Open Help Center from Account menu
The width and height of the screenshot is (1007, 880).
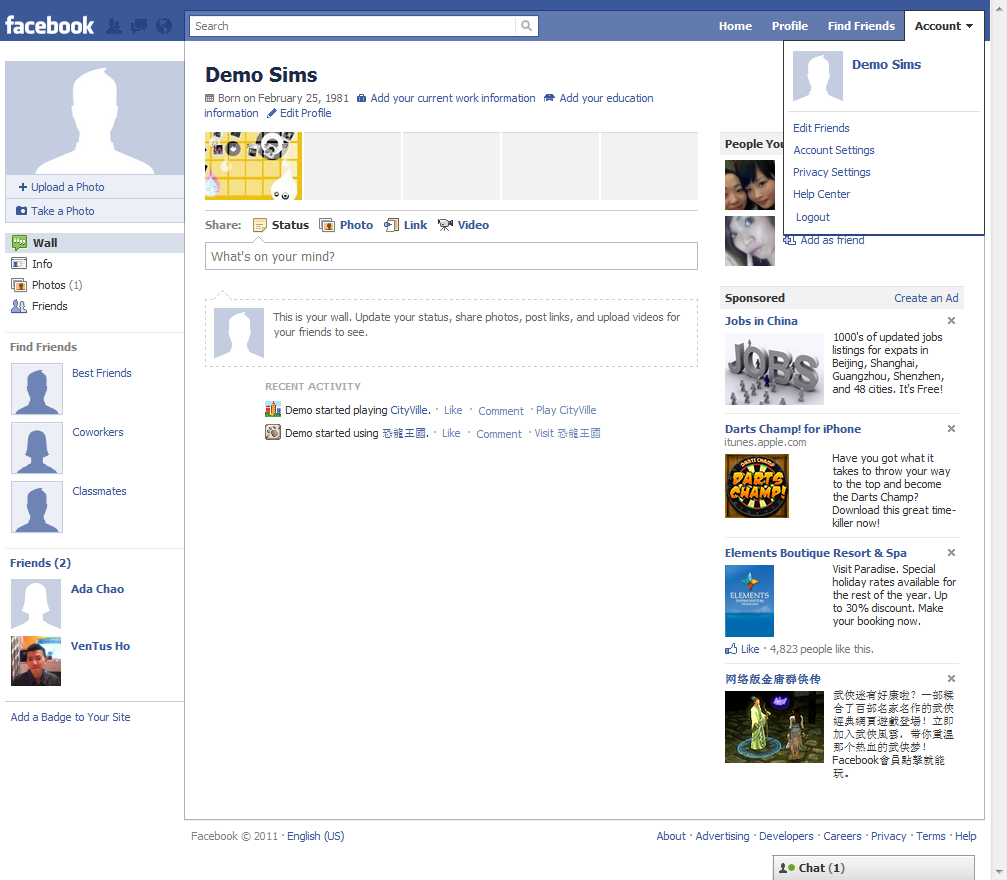point(821,194)
